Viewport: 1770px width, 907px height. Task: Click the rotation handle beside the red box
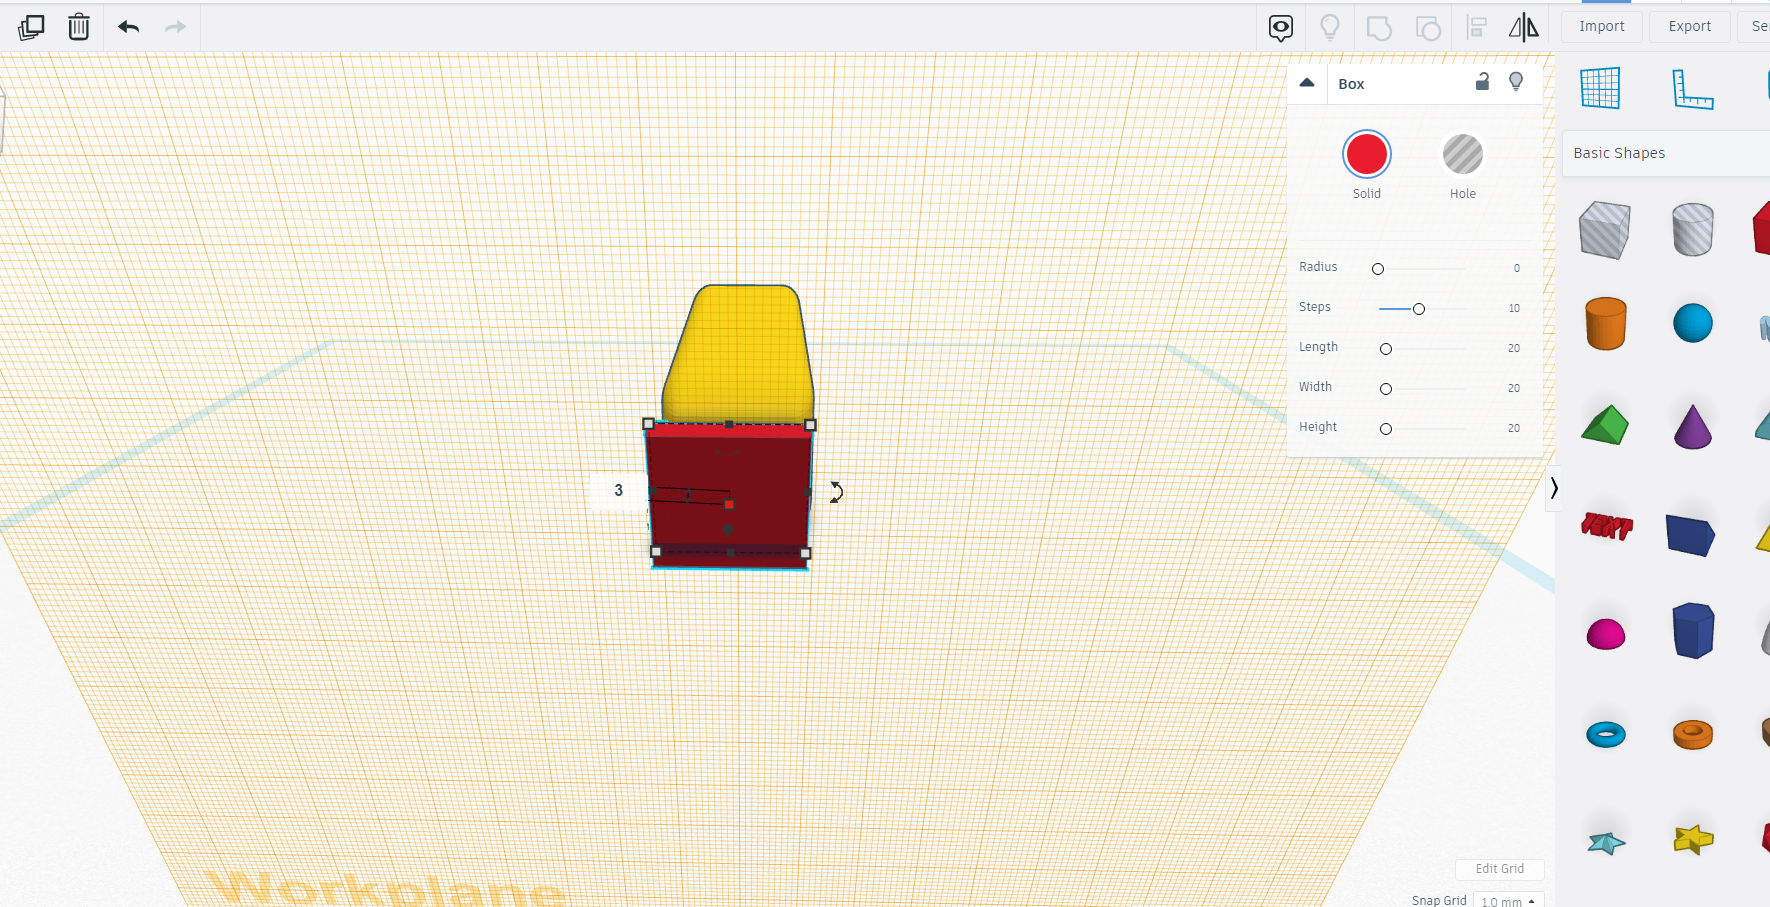tap(836, 492)
